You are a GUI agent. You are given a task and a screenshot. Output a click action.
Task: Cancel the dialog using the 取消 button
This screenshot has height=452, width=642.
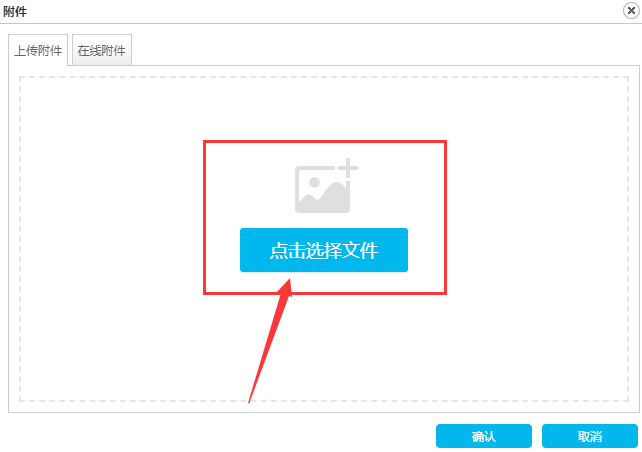click(590, 436)
